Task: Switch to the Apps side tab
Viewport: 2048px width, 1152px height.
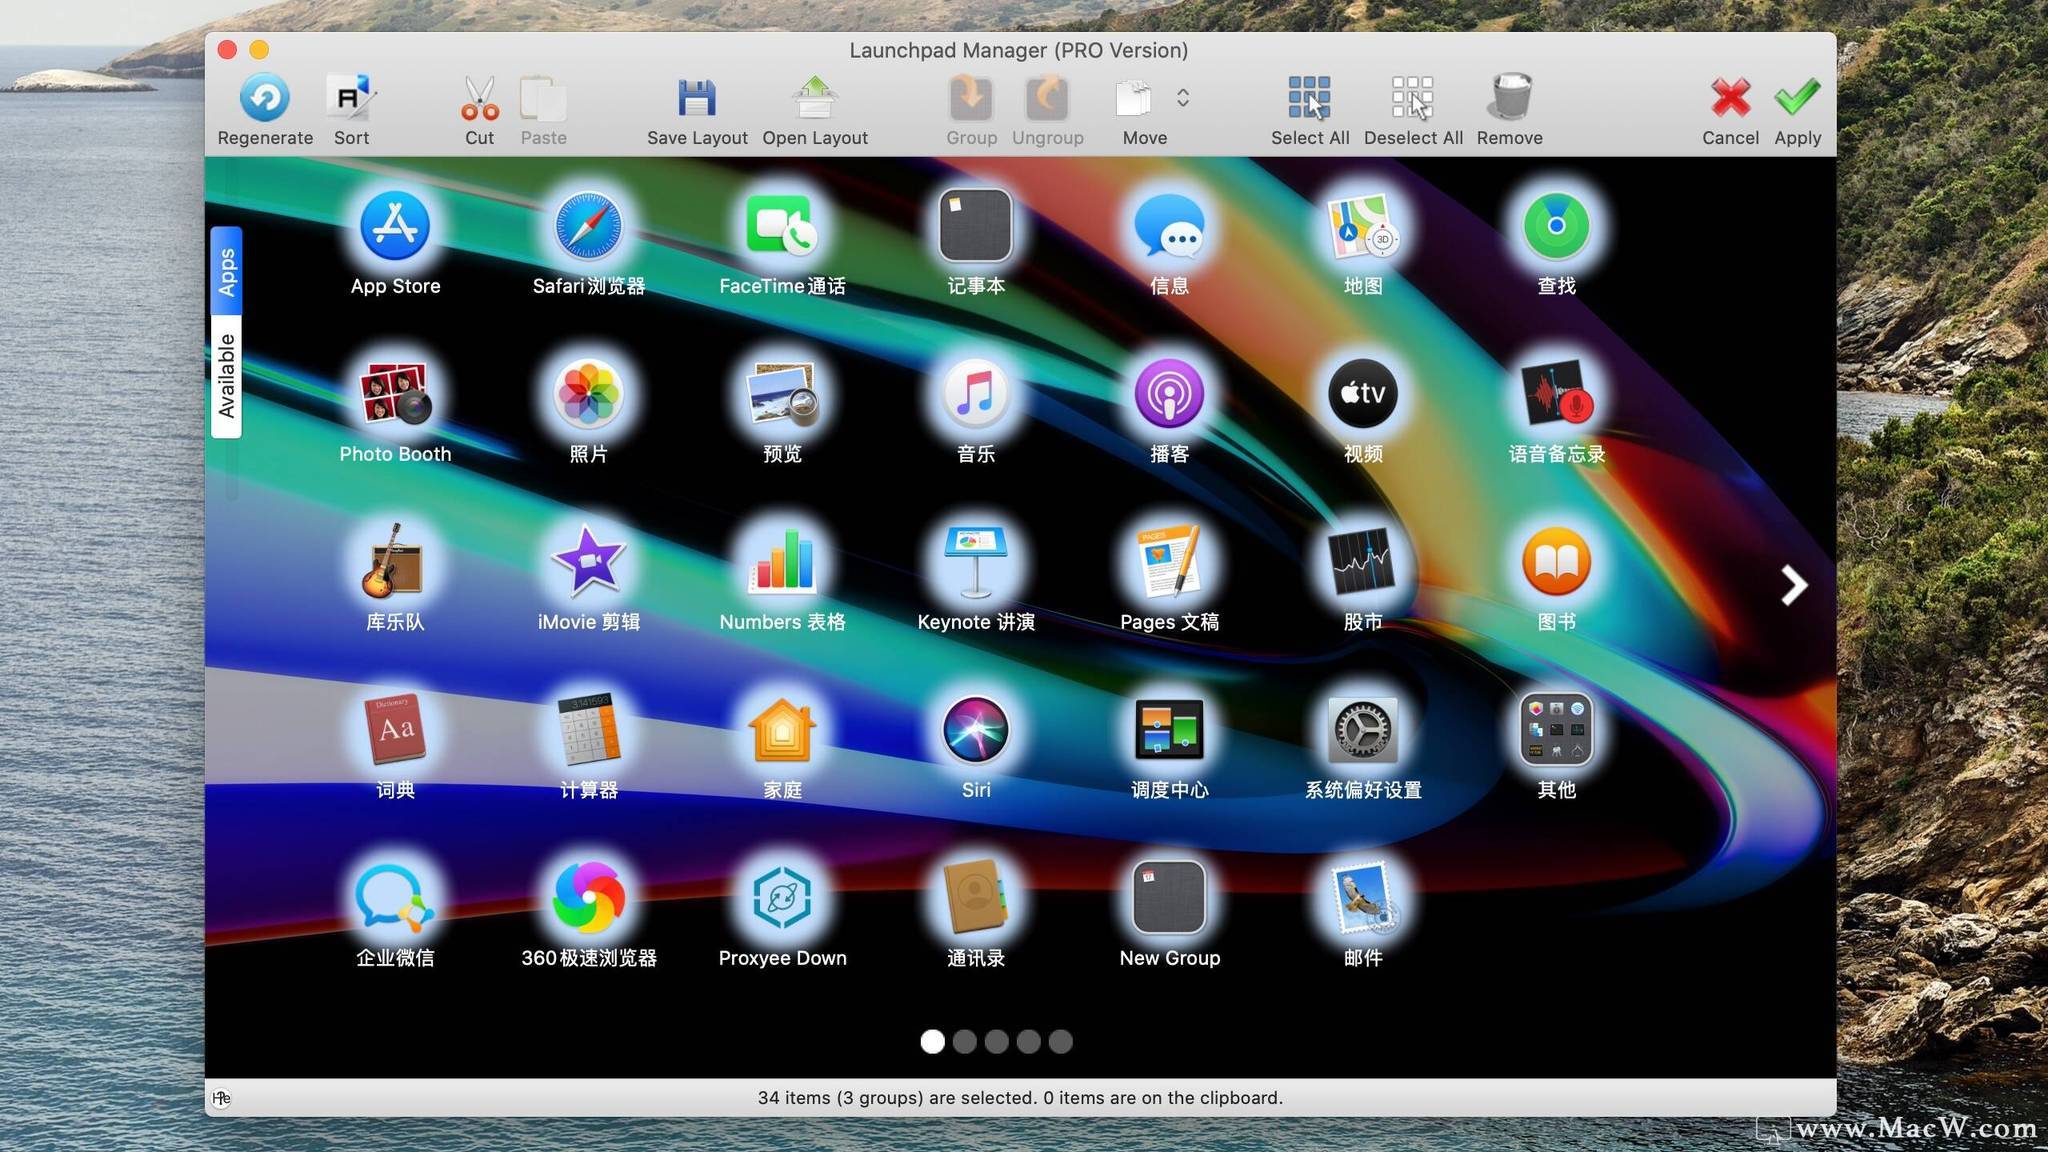Action: [x=227, y=271]
